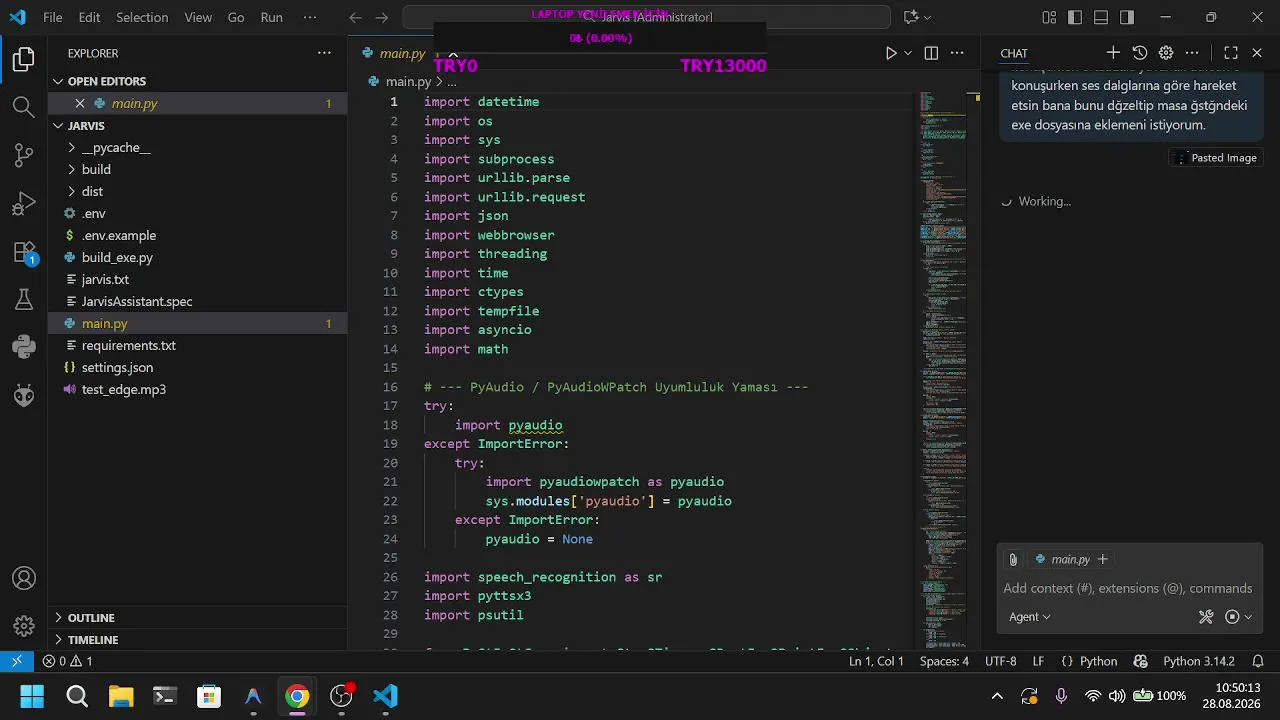Open test_edge.mp3 file
Viewport: 1280px width, 720px height.
coord(197,389)
